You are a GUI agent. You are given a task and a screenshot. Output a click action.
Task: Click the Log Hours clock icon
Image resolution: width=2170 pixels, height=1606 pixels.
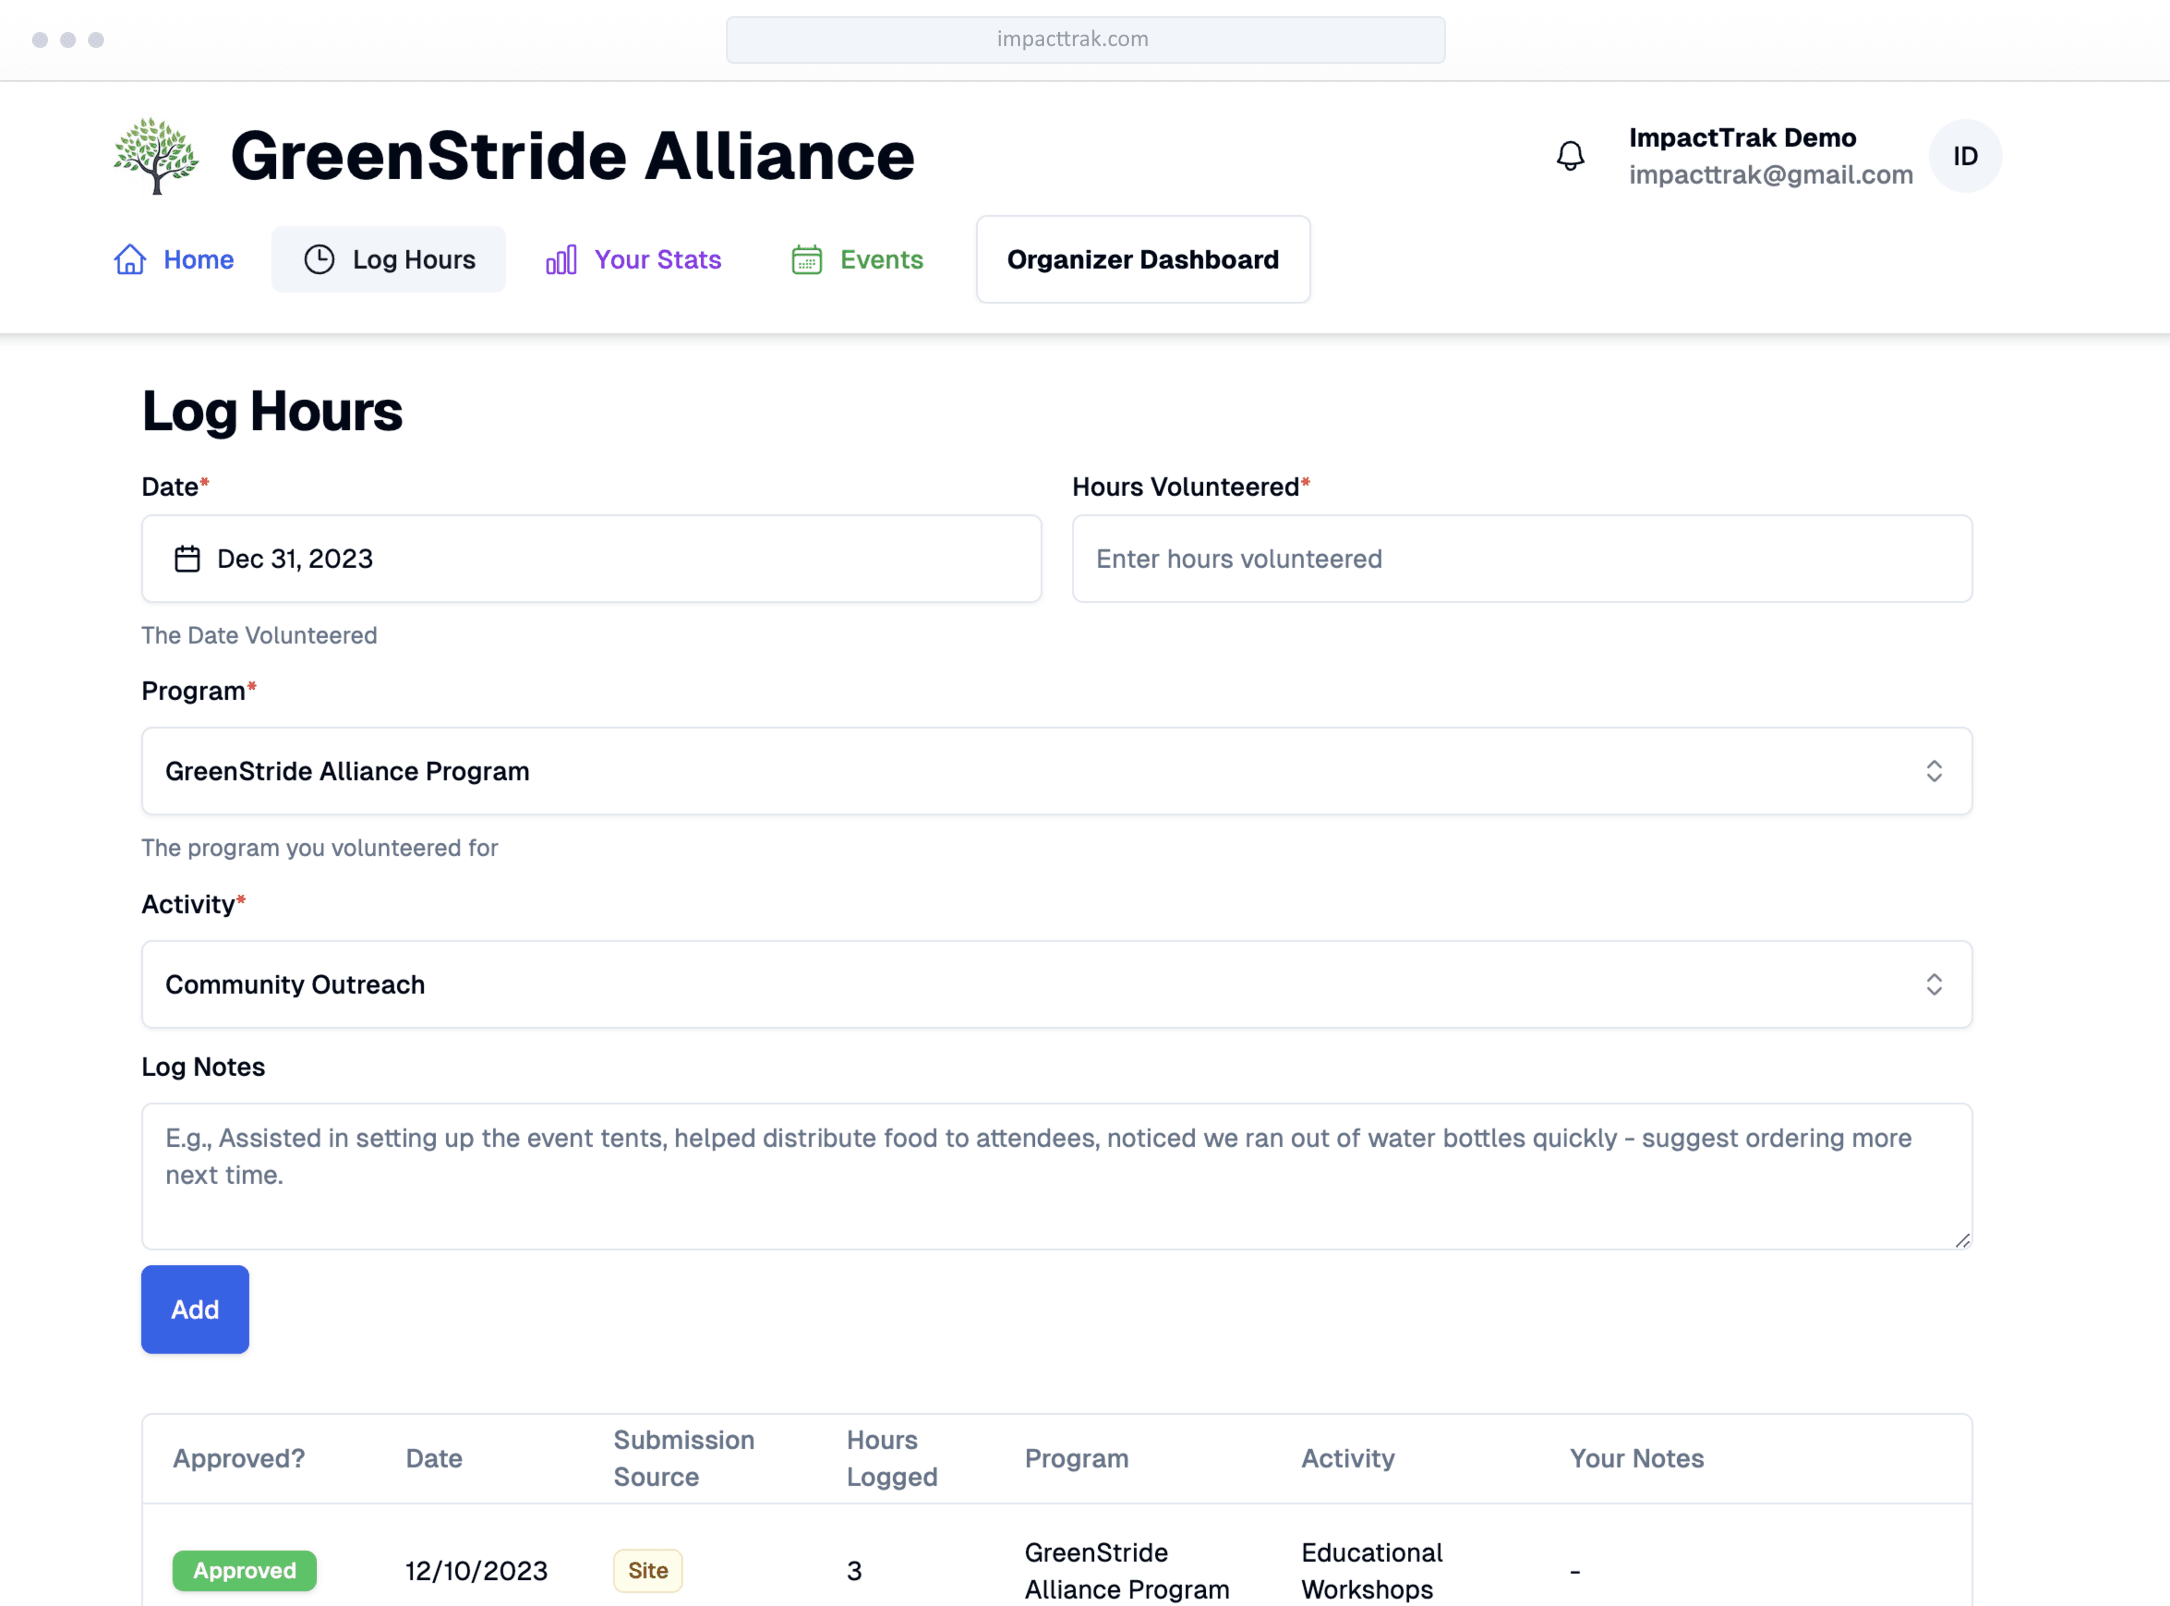point(319,259)
